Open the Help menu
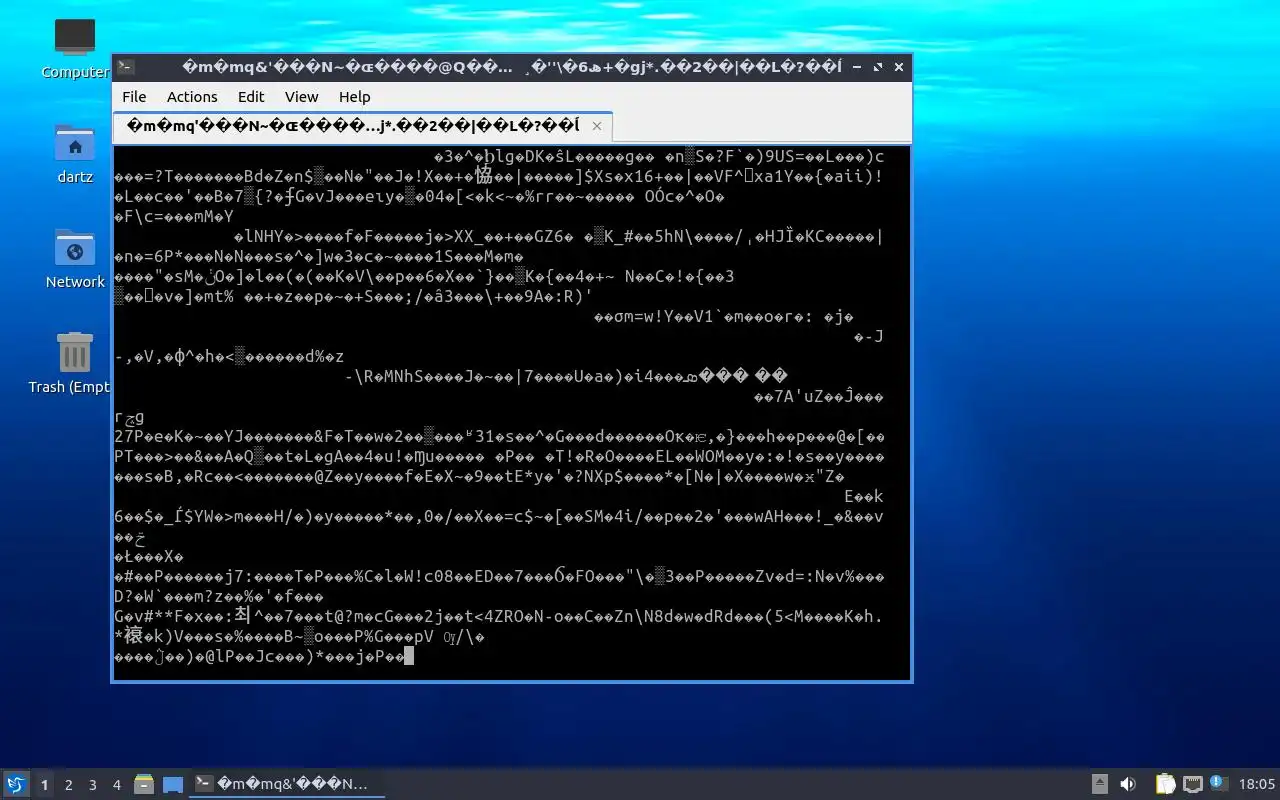The height and width of the screenshot is (800, 1280). [x=354, y=97]
